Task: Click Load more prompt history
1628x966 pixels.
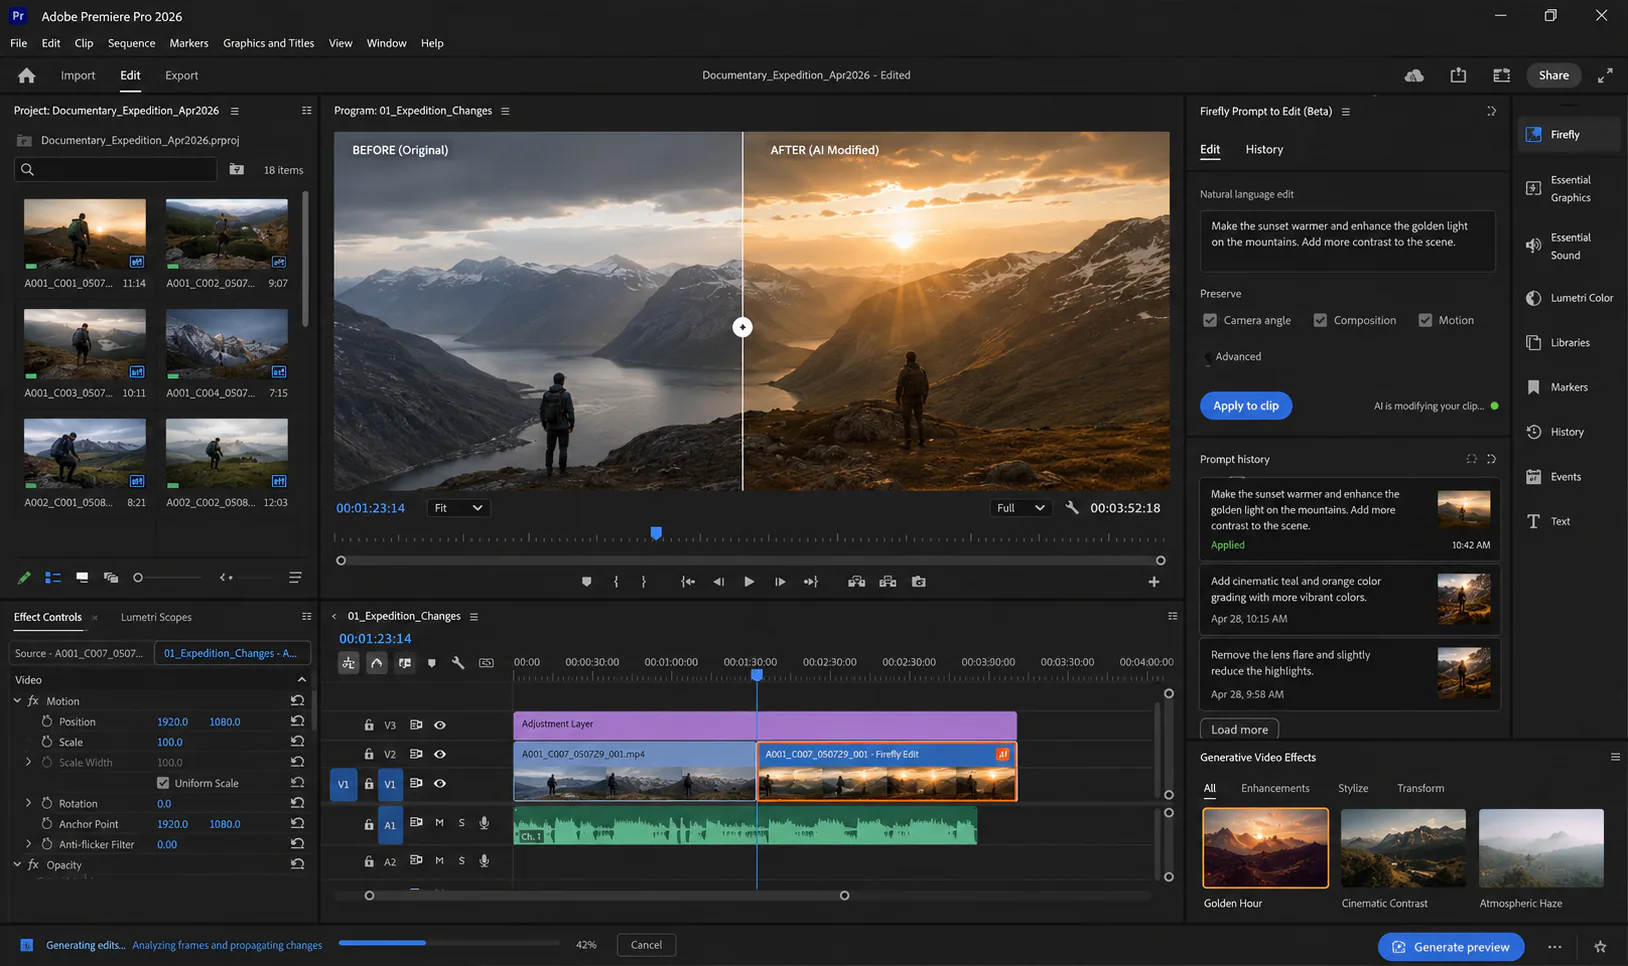Action: click(x=1239, y=729)
